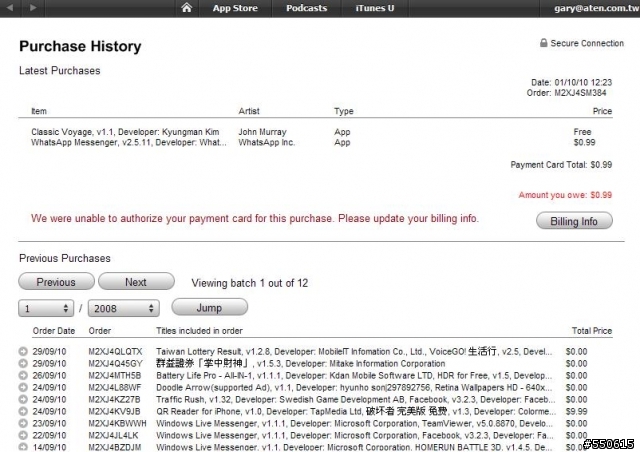Expand order M2XJ4L88WF arrow icon

coord(23,387)
